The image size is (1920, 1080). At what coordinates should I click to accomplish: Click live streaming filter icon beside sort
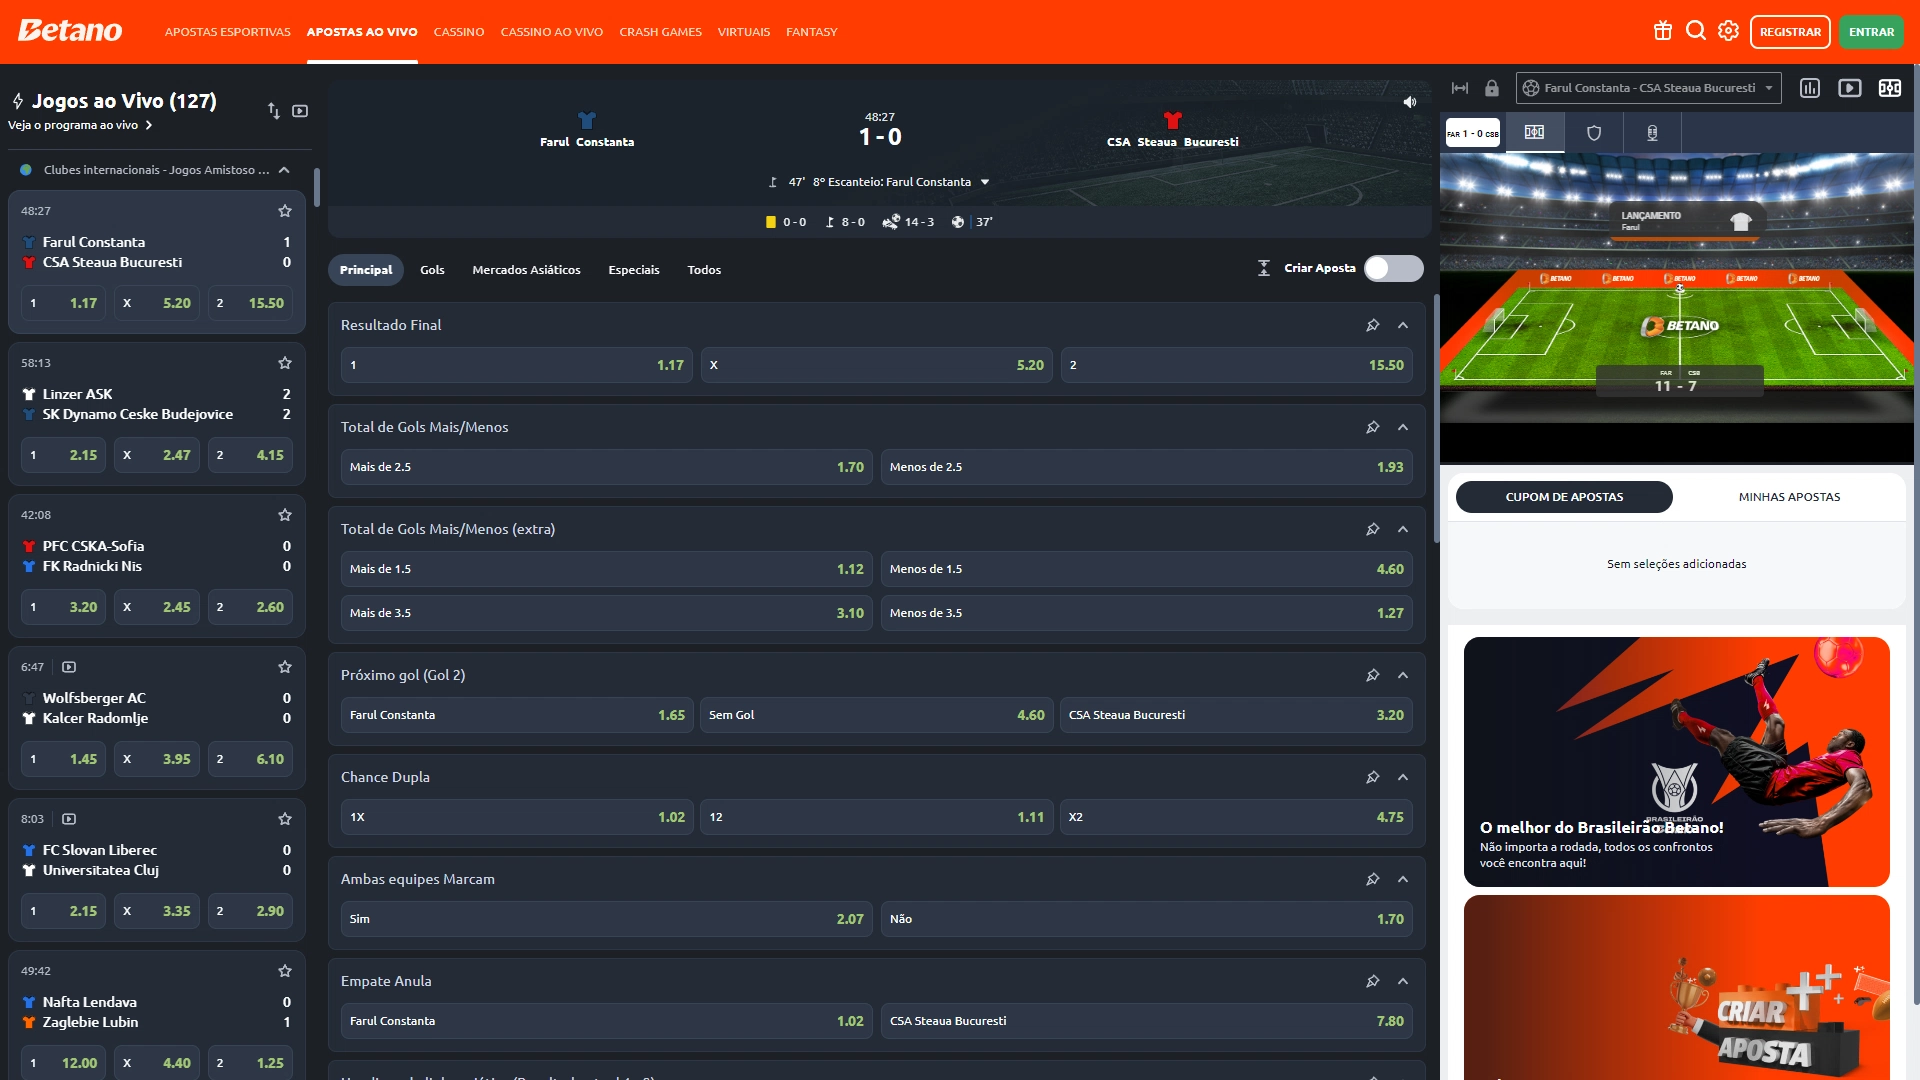(300, 110)
